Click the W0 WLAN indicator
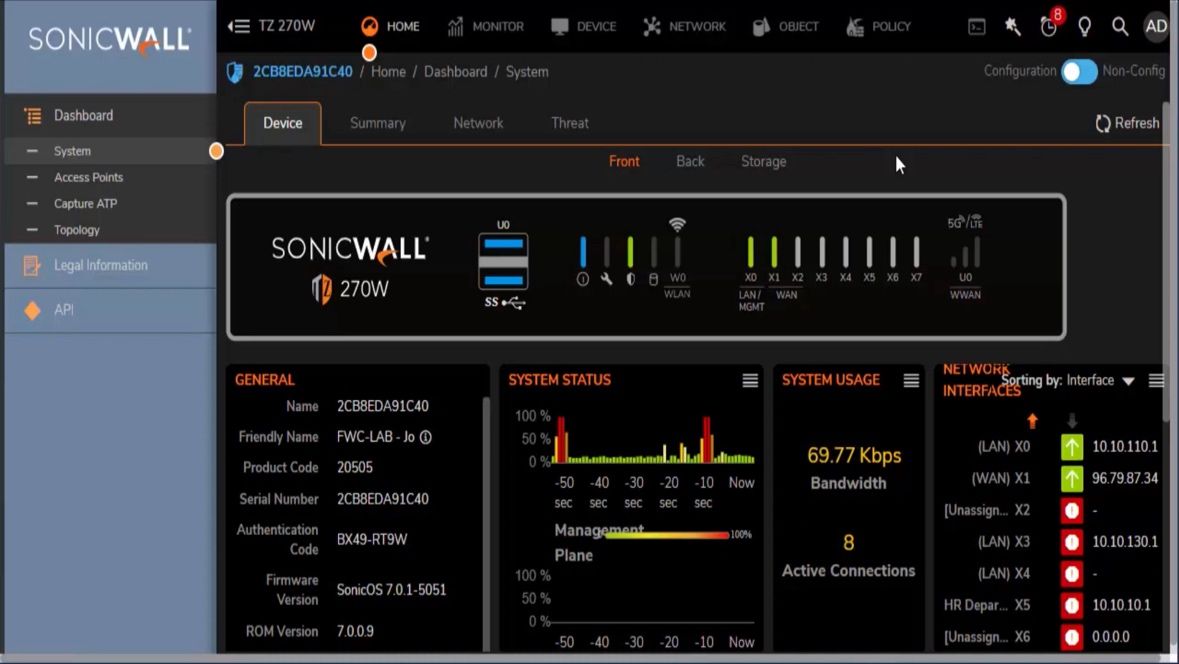Viewport: 1179px width, 664px height. click(677, 259)
